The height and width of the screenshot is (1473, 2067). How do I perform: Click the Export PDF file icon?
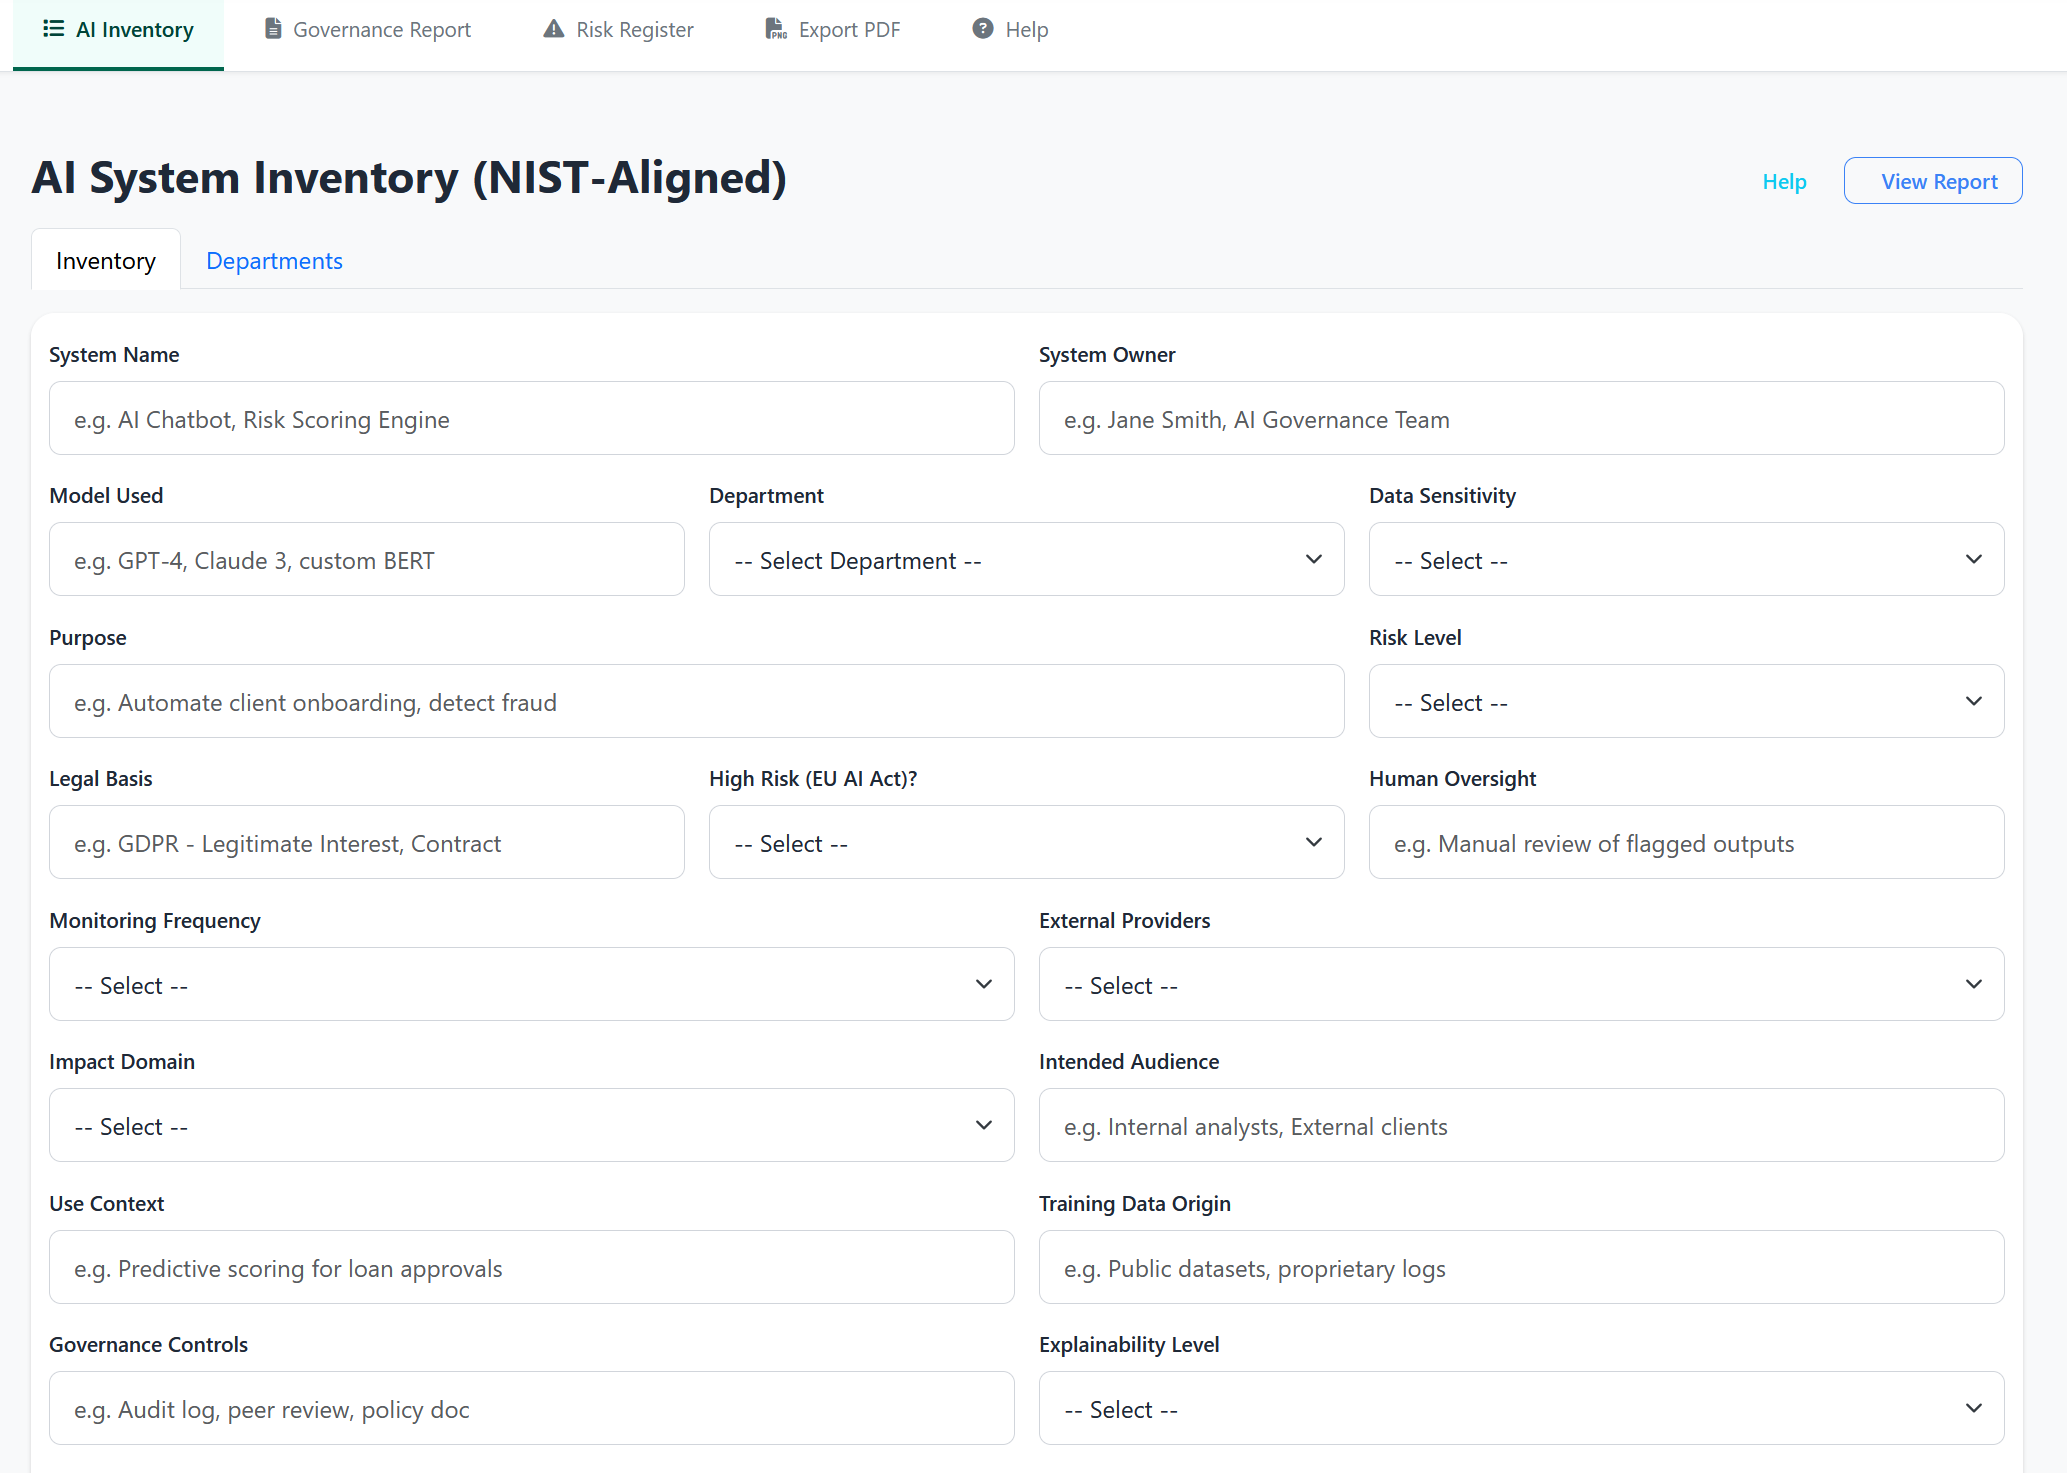[x=774, y=29]
